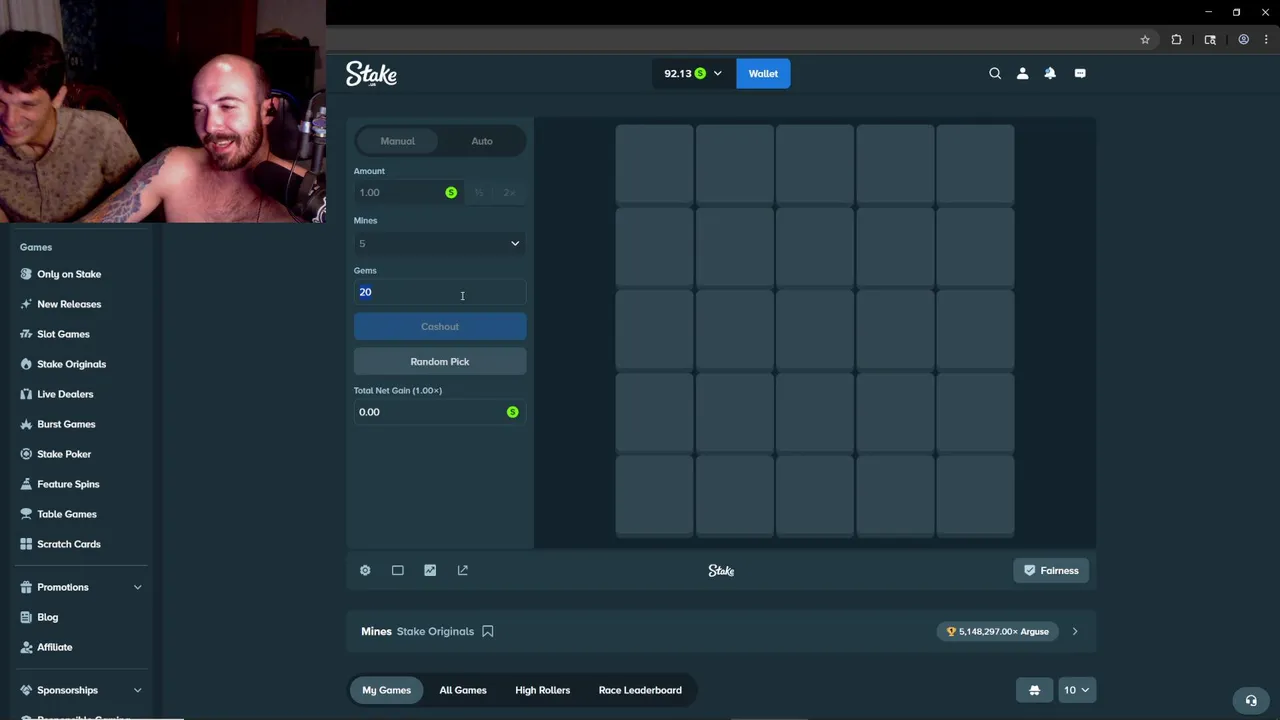Click the Feature Spins icon
Viewport: 1280px width, 720px height.
coord(26,484)
